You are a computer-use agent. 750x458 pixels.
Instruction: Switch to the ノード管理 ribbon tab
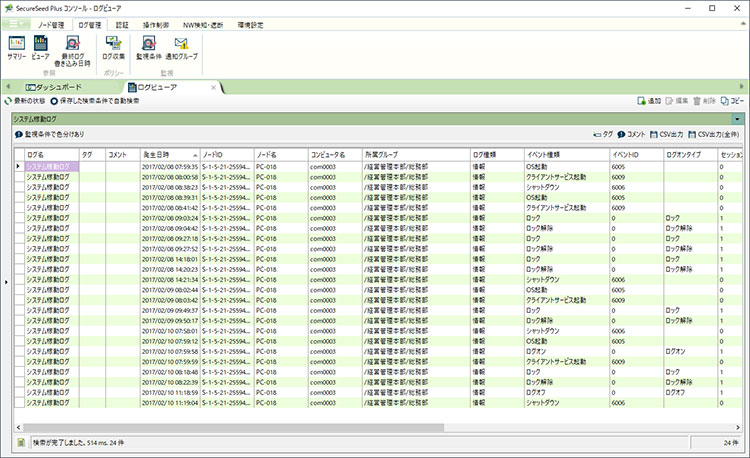(51, 25)
